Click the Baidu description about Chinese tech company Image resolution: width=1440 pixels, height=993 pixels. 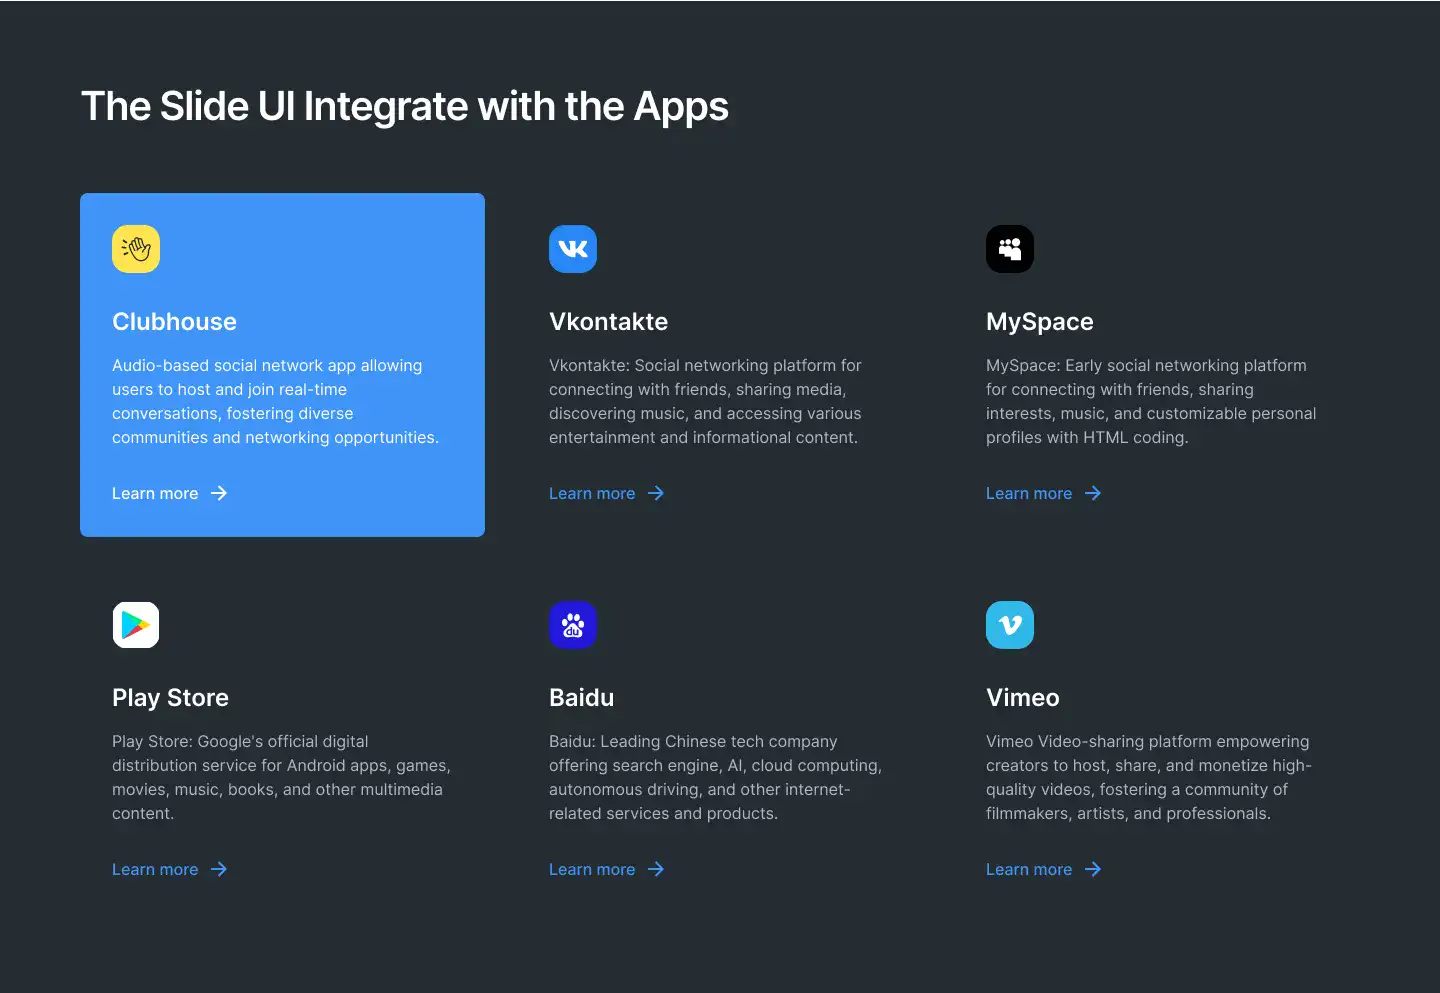pos(715,778)
